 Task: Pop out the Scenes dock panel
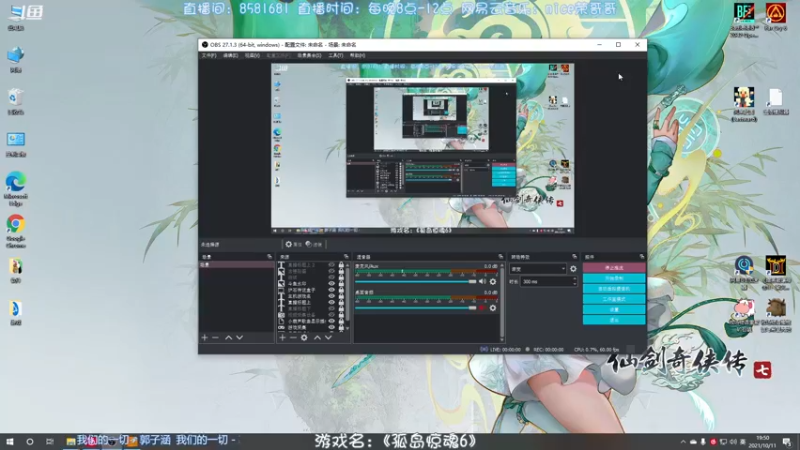(269, 257)
